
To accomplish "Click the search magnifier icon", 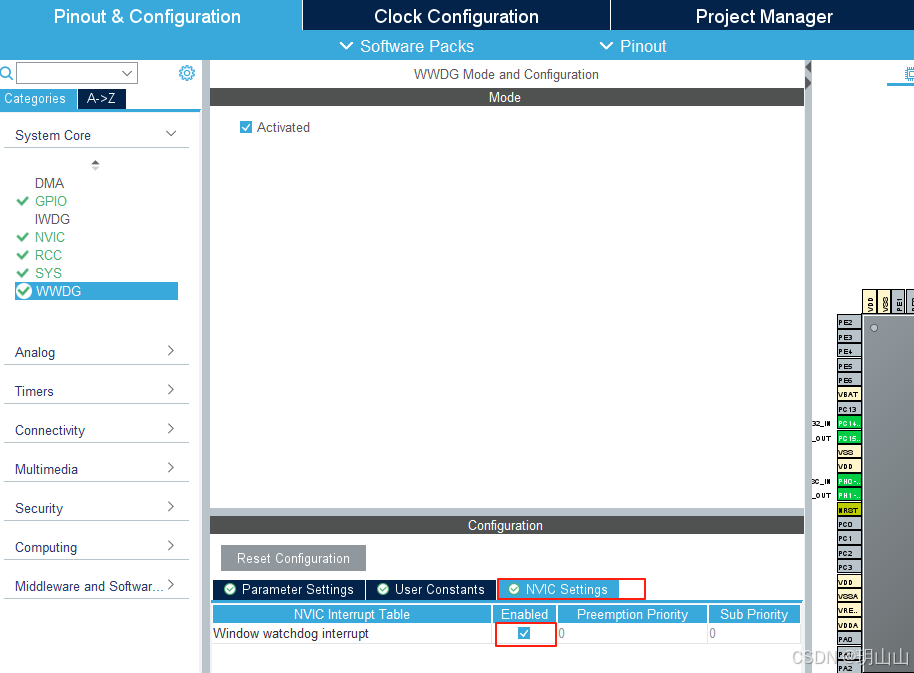I will [x=6, y=73].
